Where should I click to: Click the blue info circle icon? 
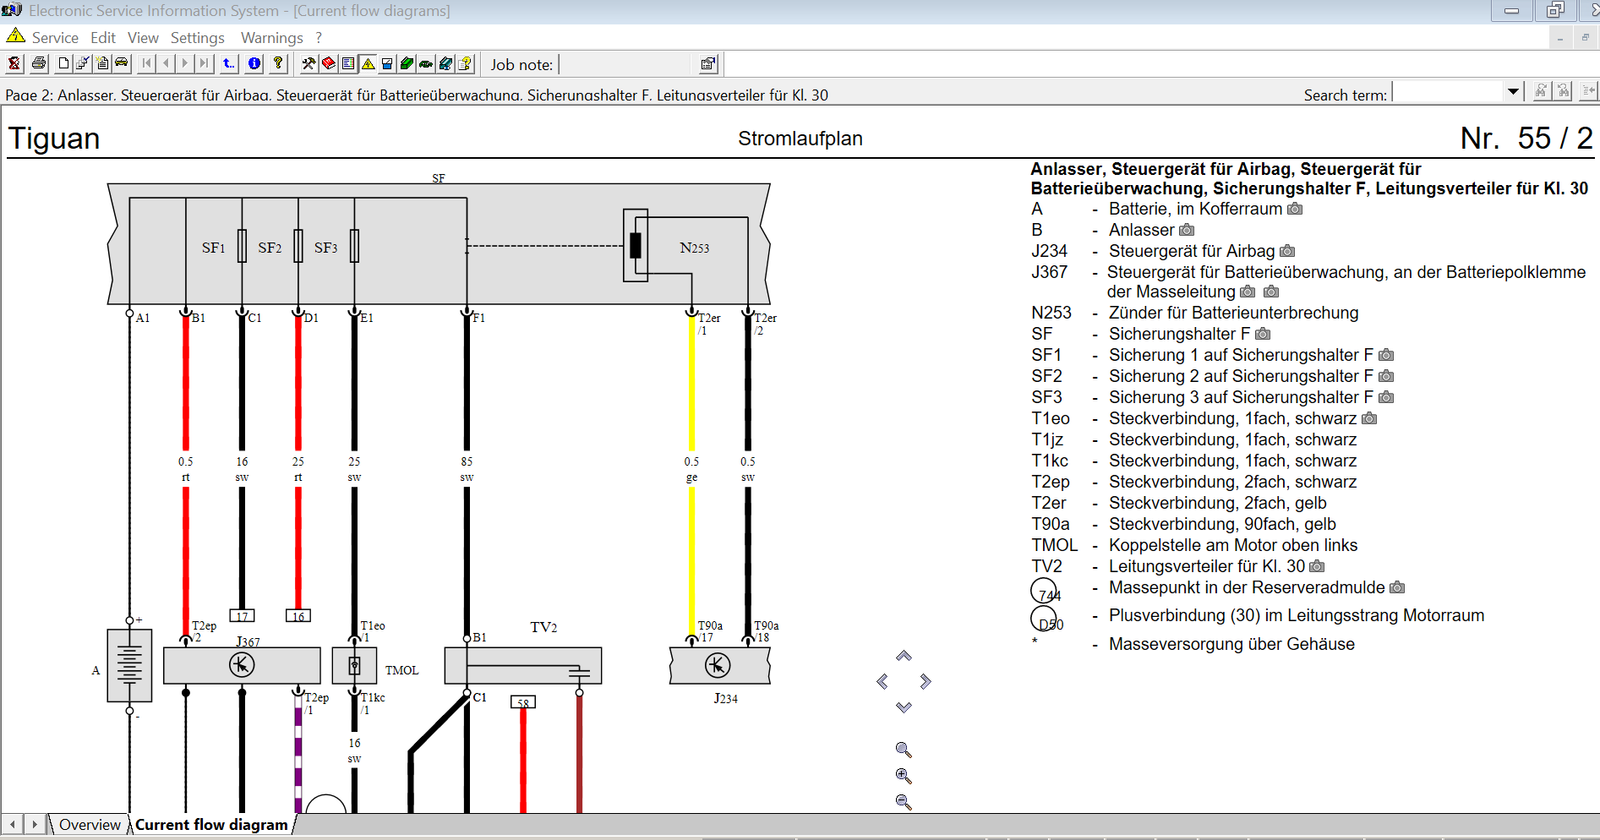[254, 63]
